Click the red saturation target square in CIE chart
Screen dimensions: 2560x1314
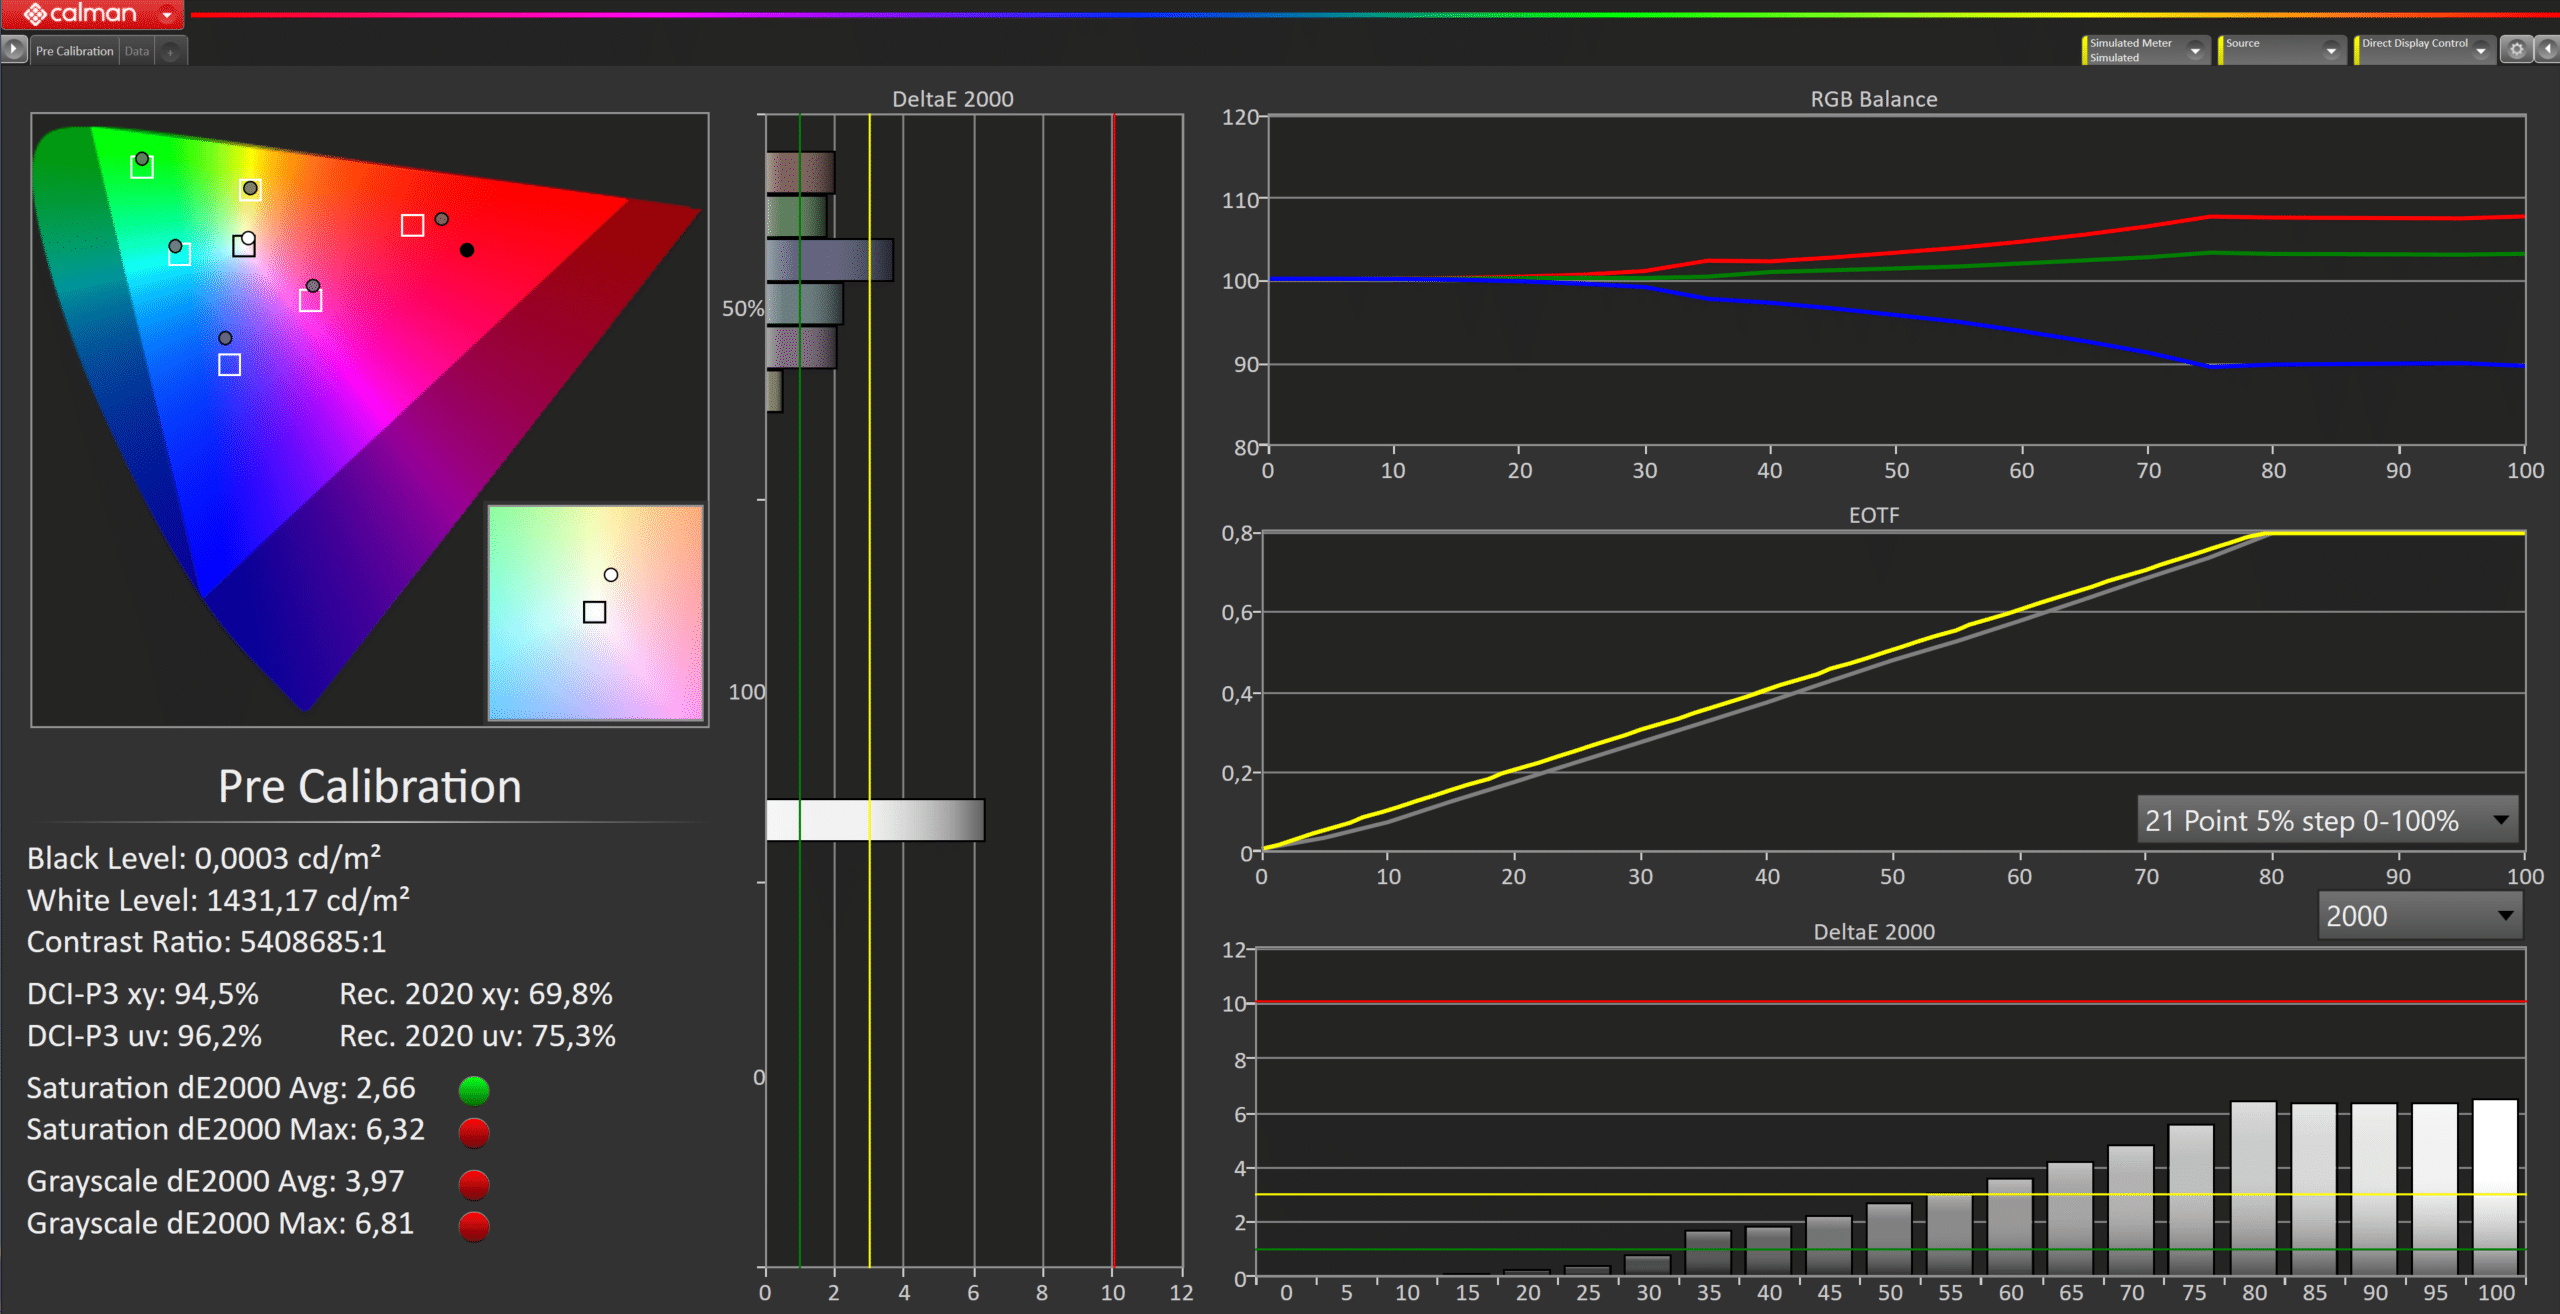412,225
